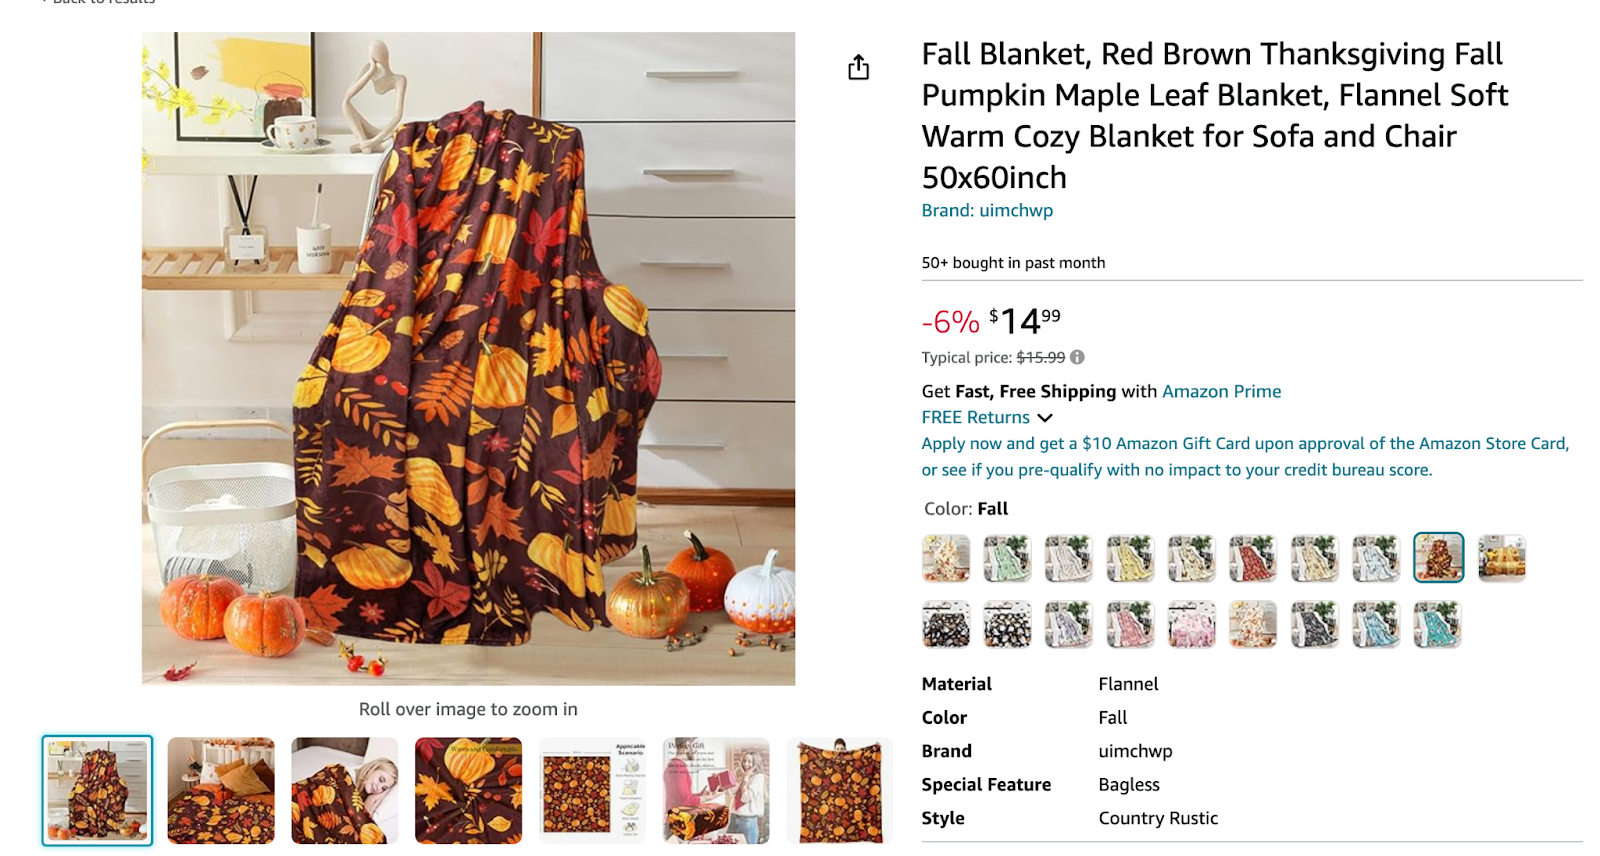The image size is (1600, 856).
Task: Click the Amazon Prime shipping link
Action: [1221, 391]
